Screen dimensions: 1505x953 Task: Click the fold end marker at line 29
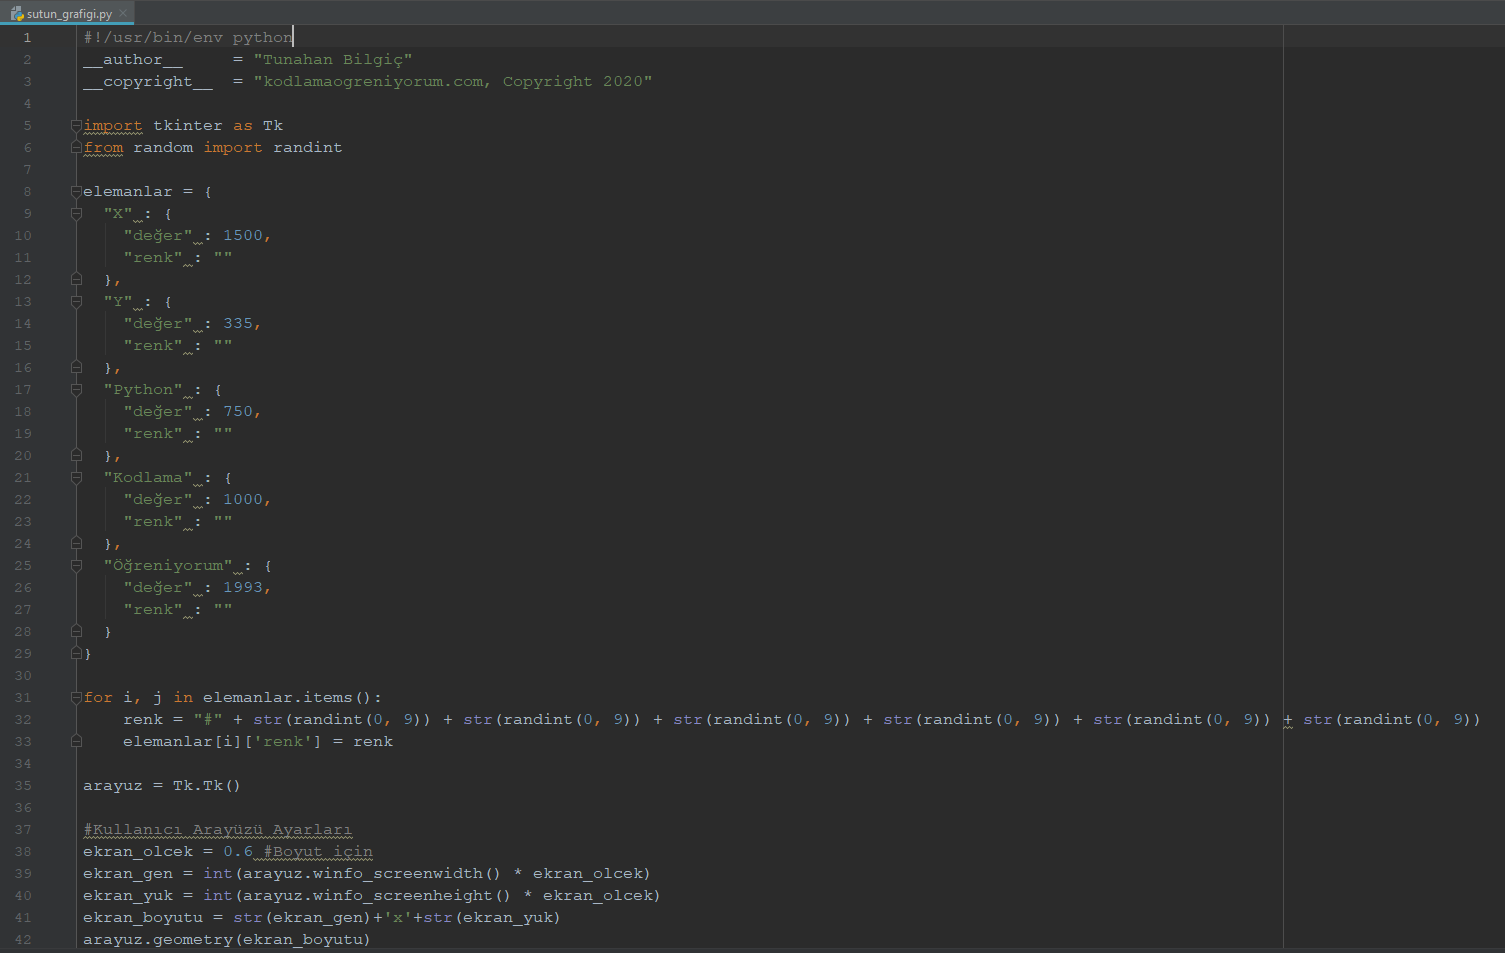tap(76, 654)
